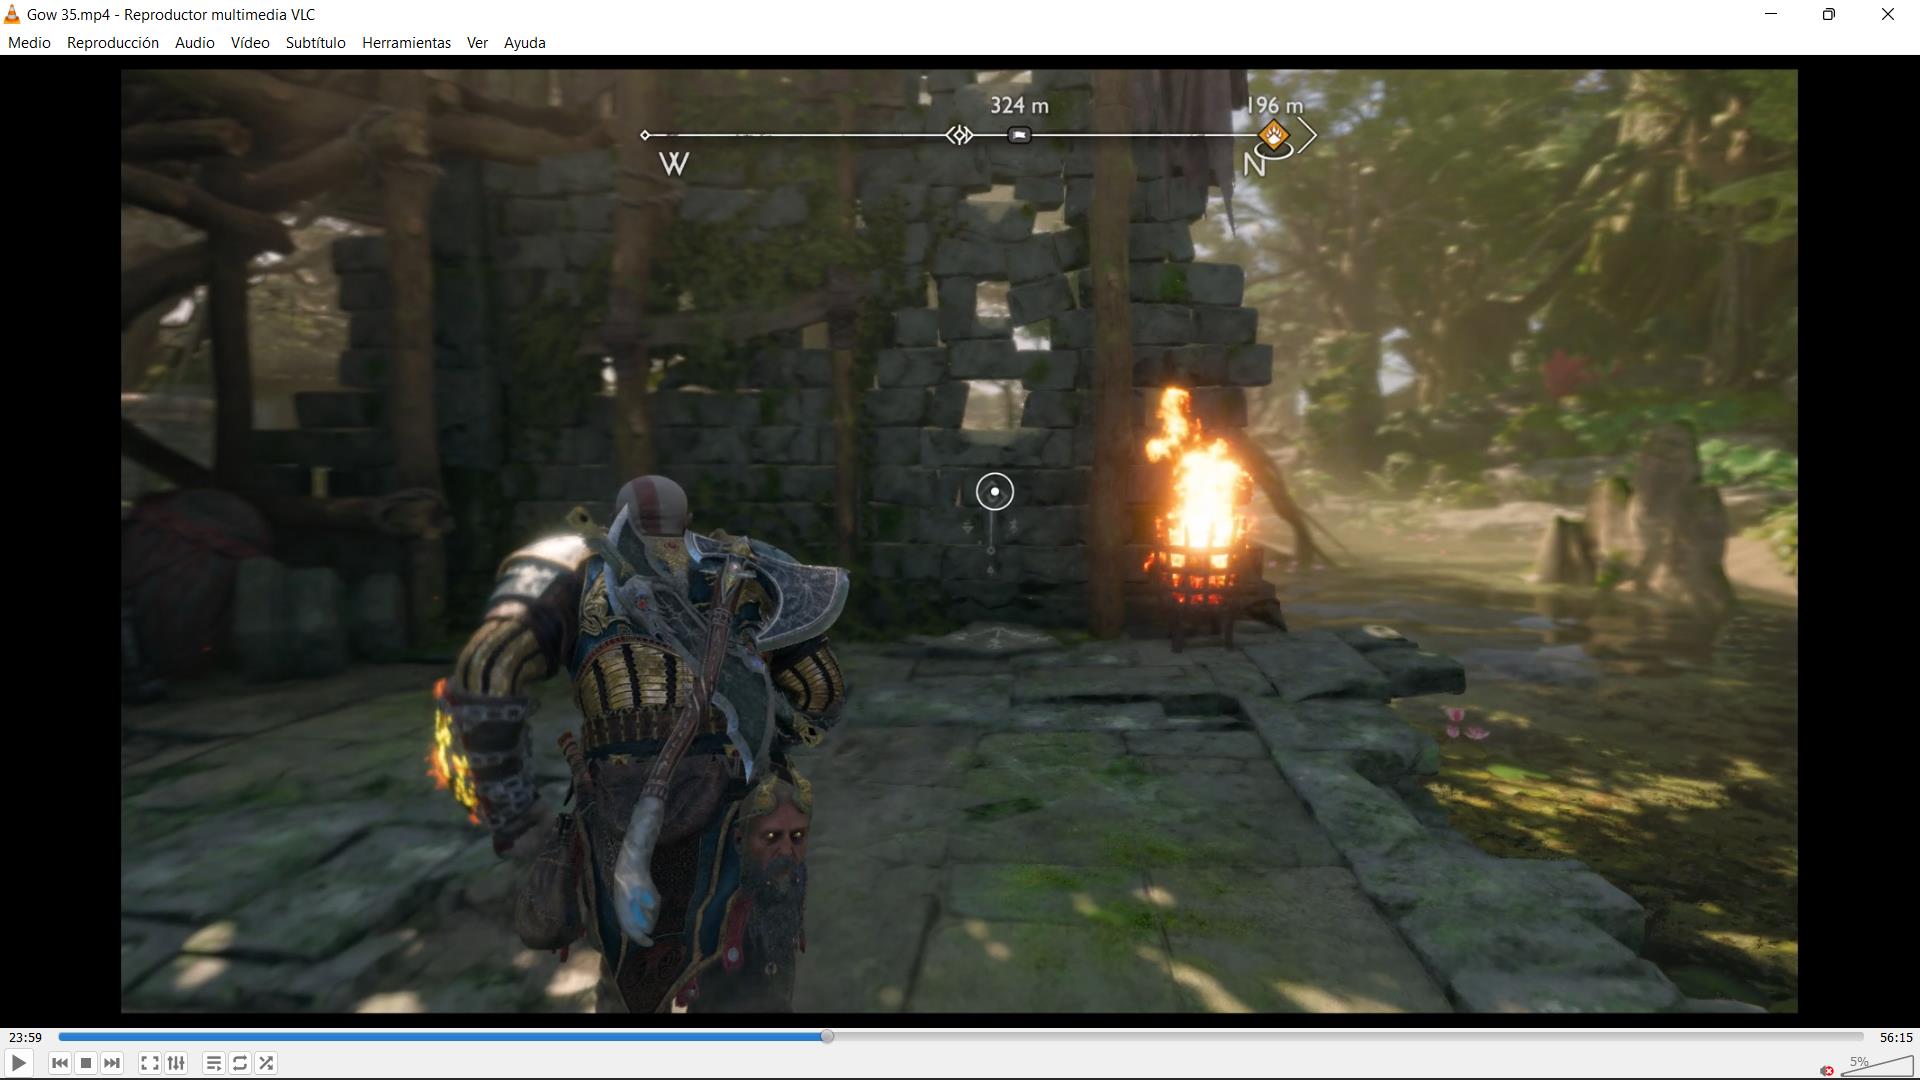Toggle random shuffle playback
This screenshot has width=1920, height=1080.
point(266,1063)
